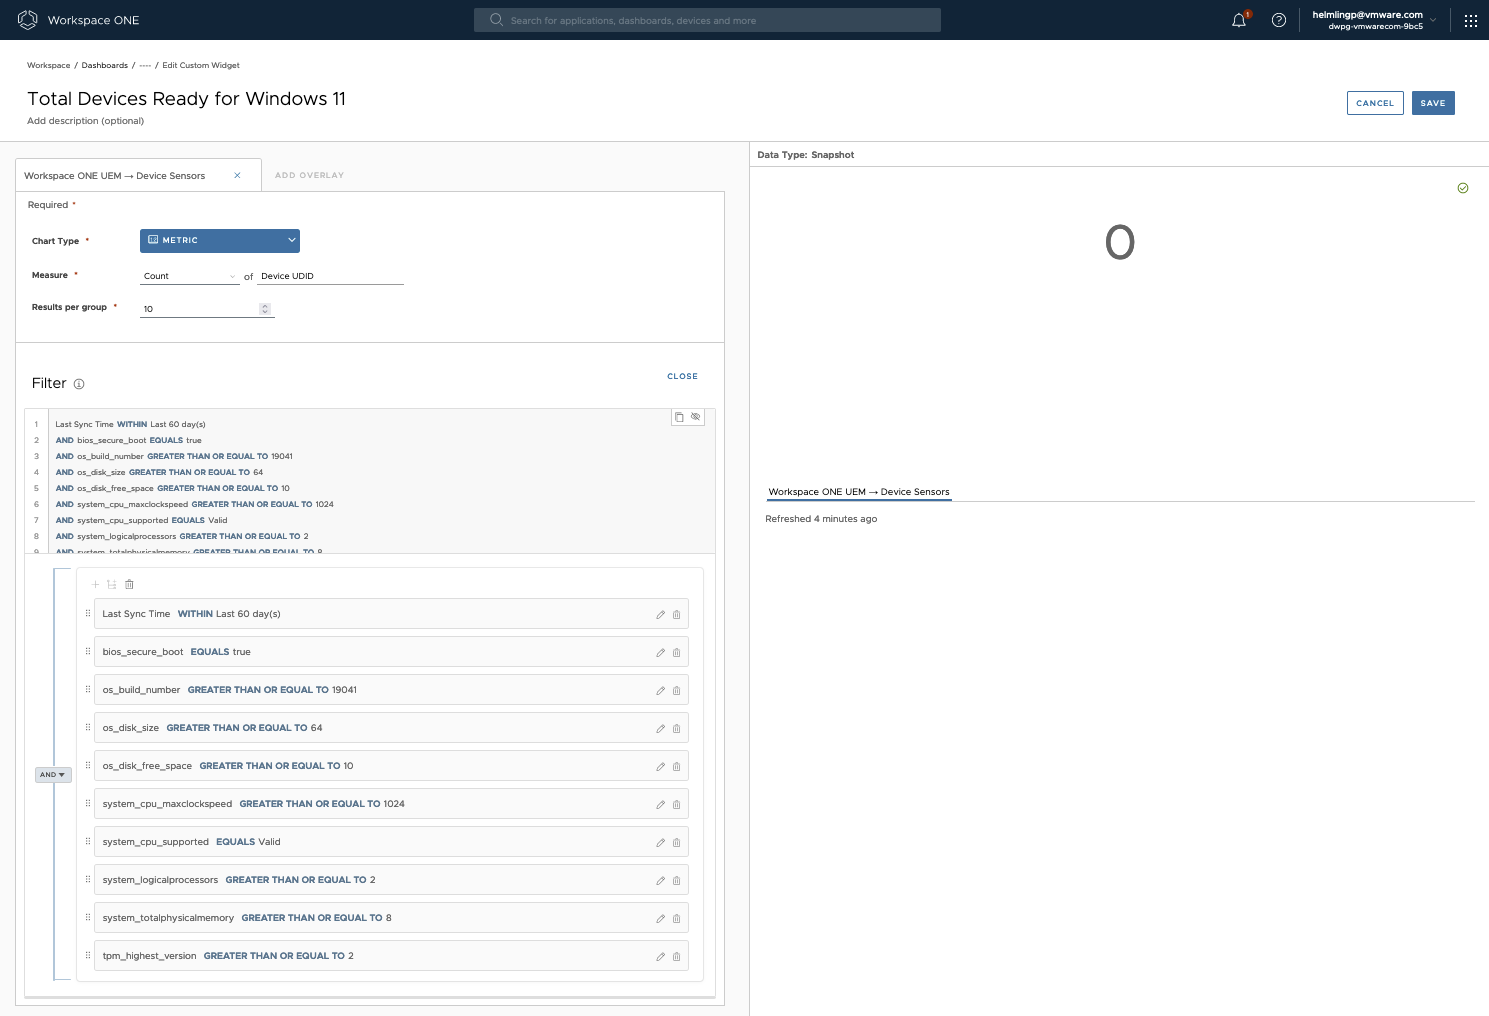The image size is (1489, 1016).
Task: Edit the bios_secure_boot rule
Action: [660, 653]
